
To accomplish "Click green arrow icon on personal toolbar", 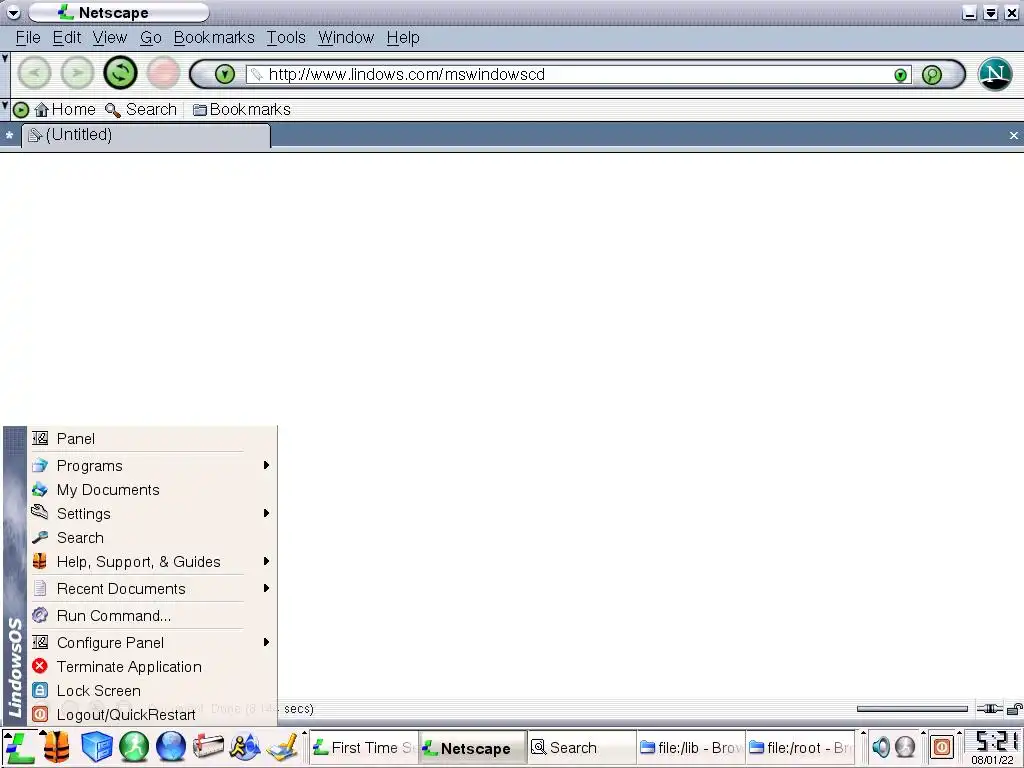I will (21, 110).
